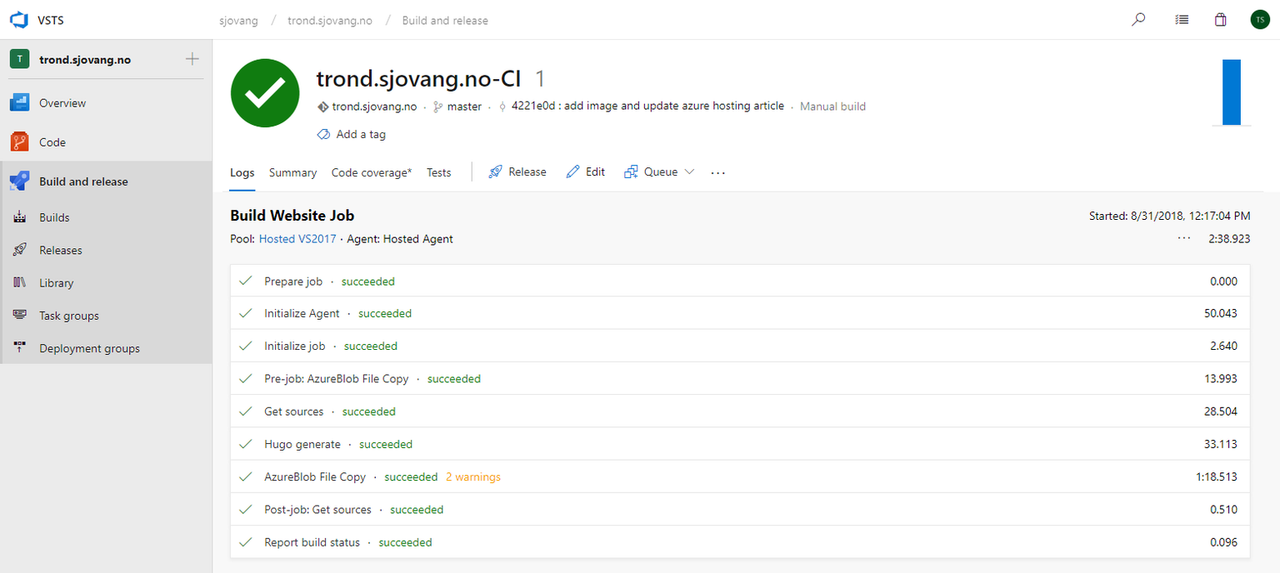The width and height of the screenshot is (1280, 573).
Task: Click the sjovang breadcrumb link
Action: 239,20
